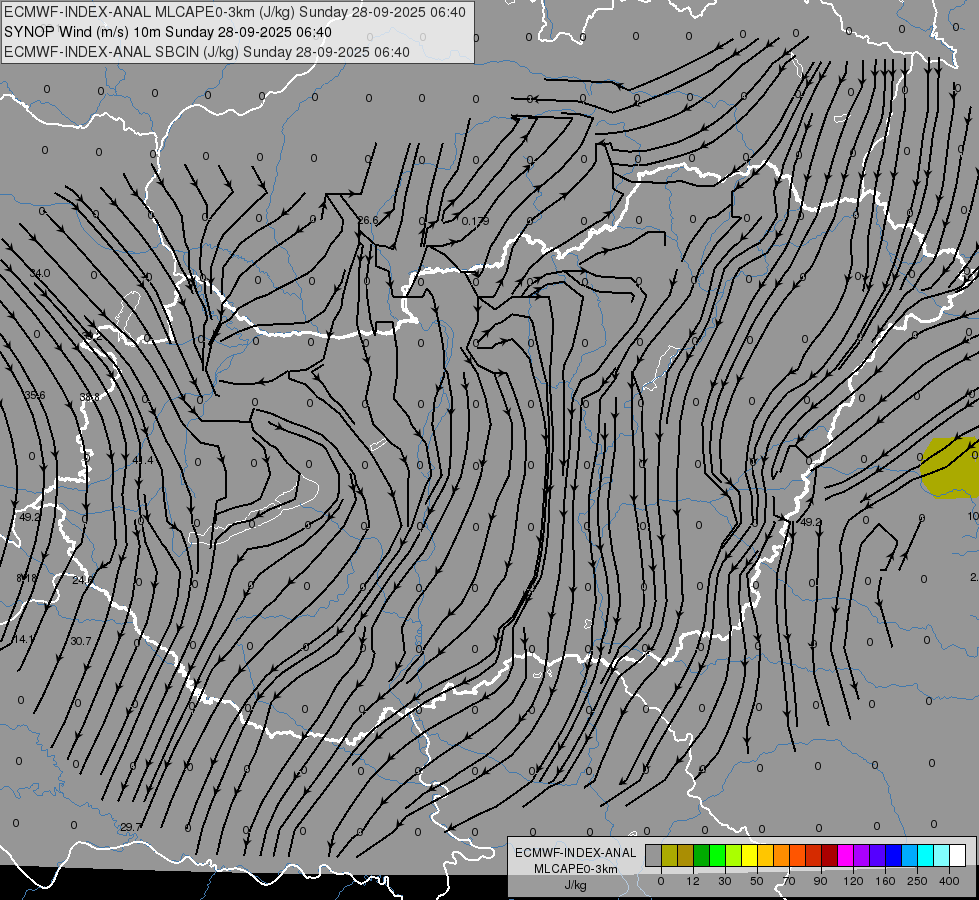Pick the gray swatch in the legend
Screen dimensions: 979x900
pos(653,855)
